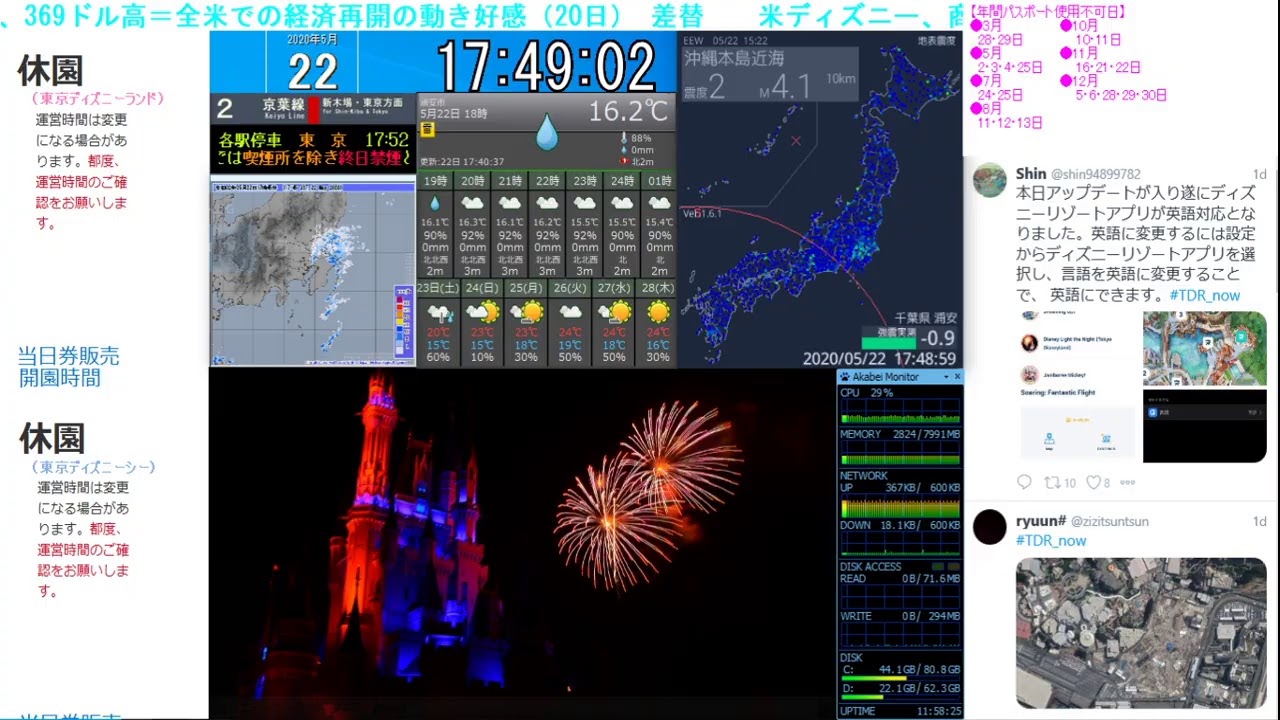The image size is (1280, 720).
Task: Click the red X epicenter marker on the map
Action: 796,140
